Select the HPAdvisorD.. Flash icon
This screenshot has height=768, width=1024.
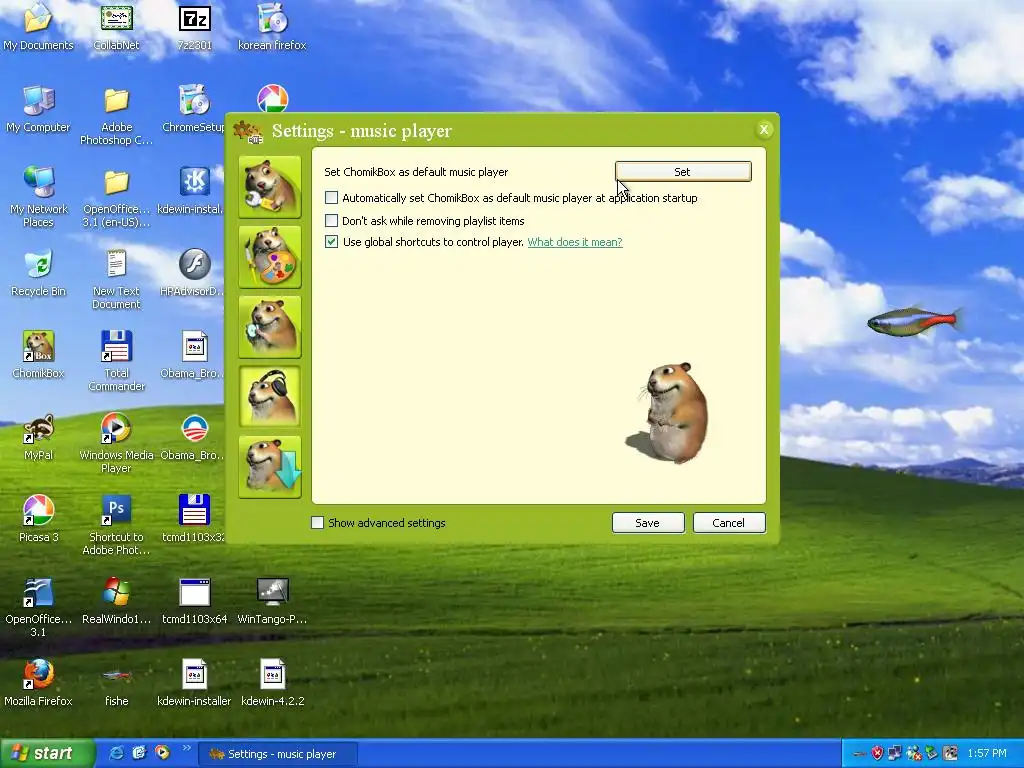click(x=194, y=273)
